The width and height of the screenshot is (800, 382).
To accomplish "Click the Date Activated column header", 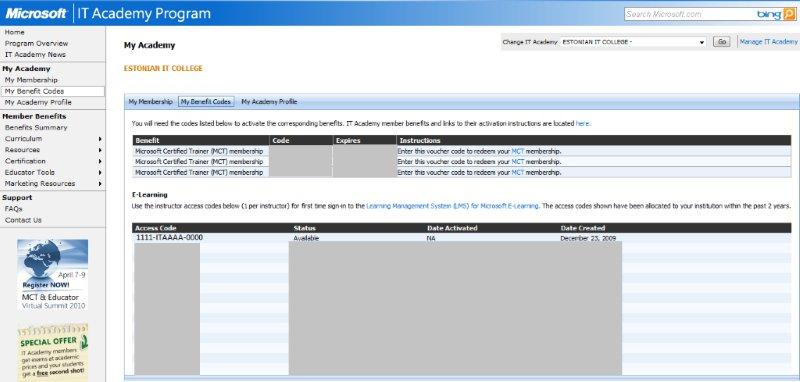I will [452, 228].
